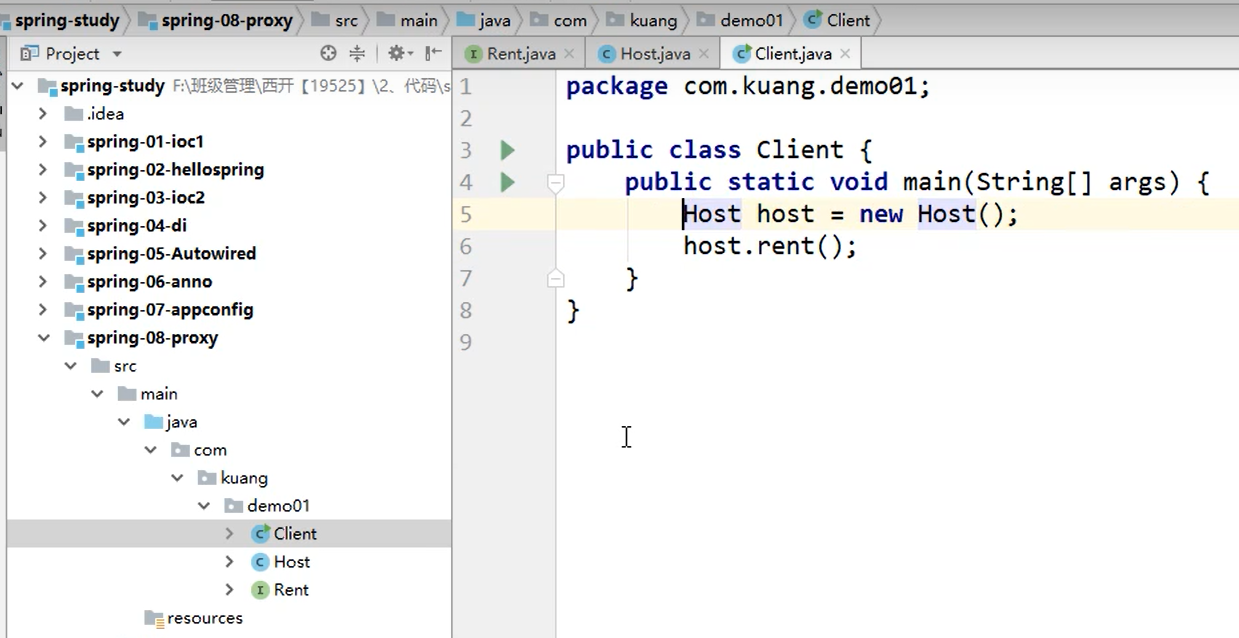Close the Rent.java tab
Viewport: 1239px width, 638px height.
[569, 54]
